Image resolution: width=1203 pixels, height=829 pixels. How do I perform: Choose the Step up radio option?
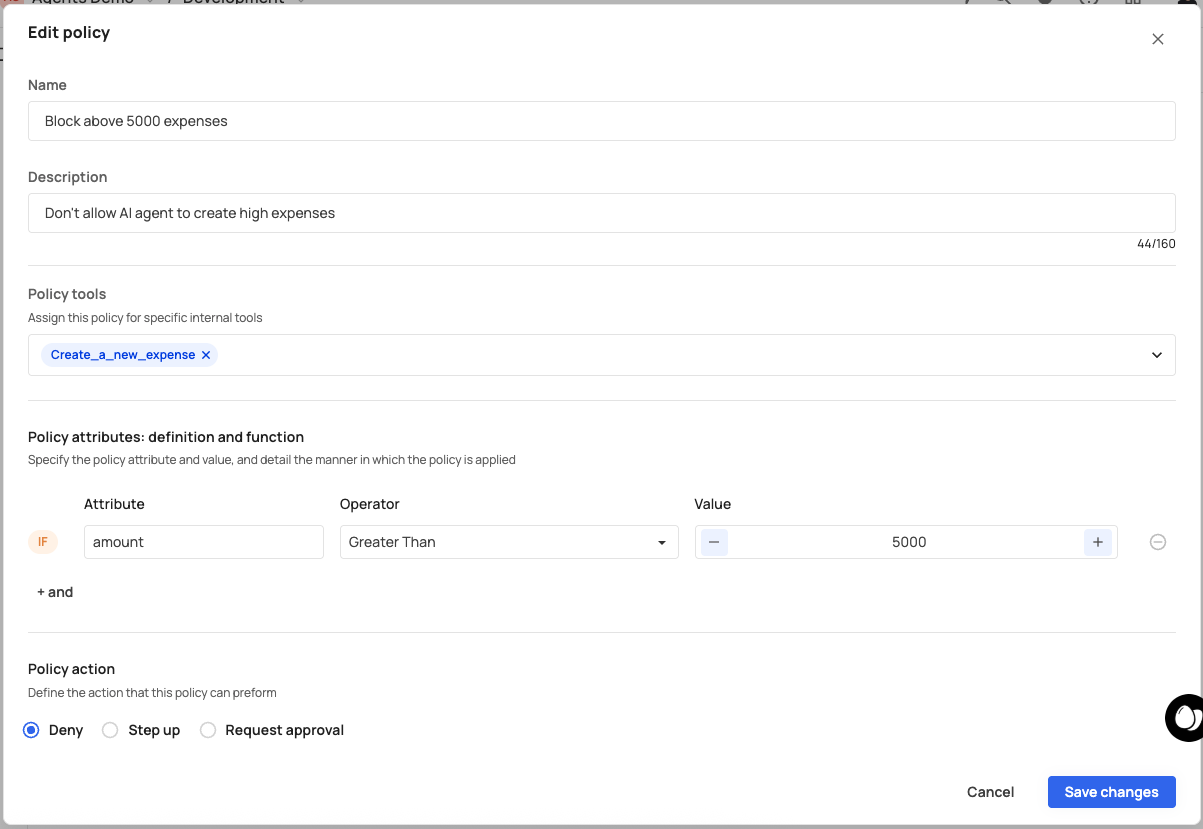coord(111,730)
